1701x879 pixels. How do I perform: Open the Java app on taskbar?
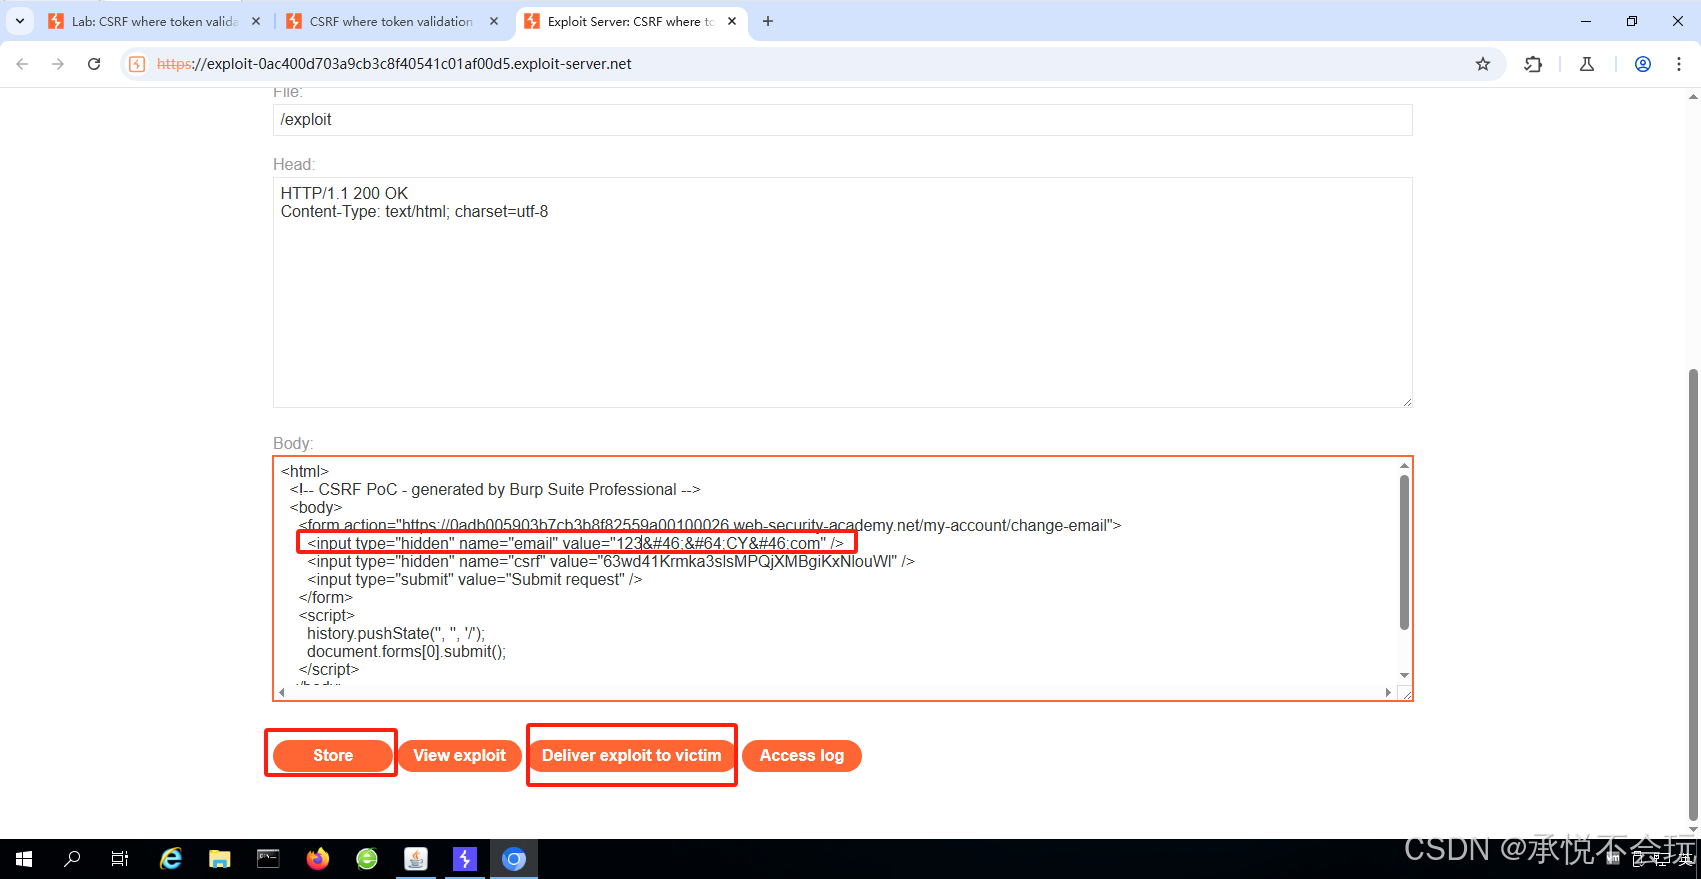point(416,859)
